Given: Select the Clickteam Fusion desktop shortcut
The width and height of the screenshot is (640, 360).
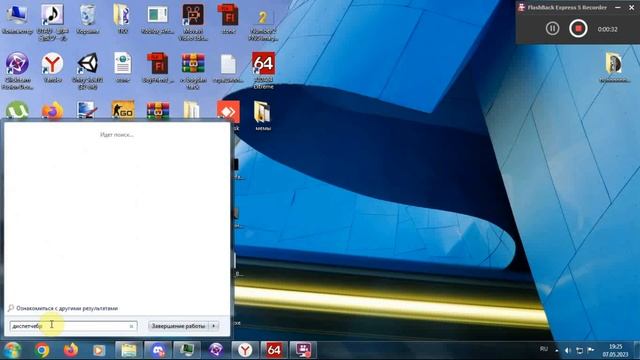Looking at the screenshot, I should (x=17, y=71).
